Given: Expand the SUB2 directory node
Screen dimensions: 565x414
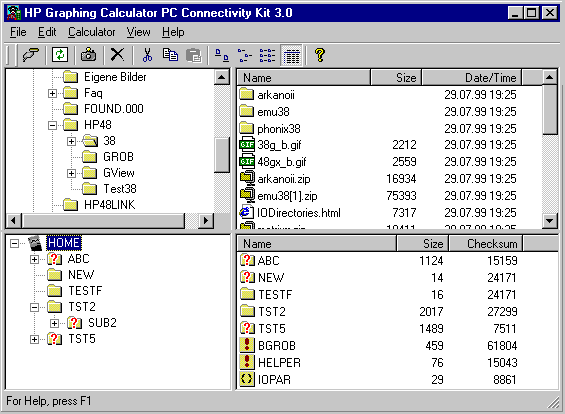Looking at the screenshot, I should [54, 323].
